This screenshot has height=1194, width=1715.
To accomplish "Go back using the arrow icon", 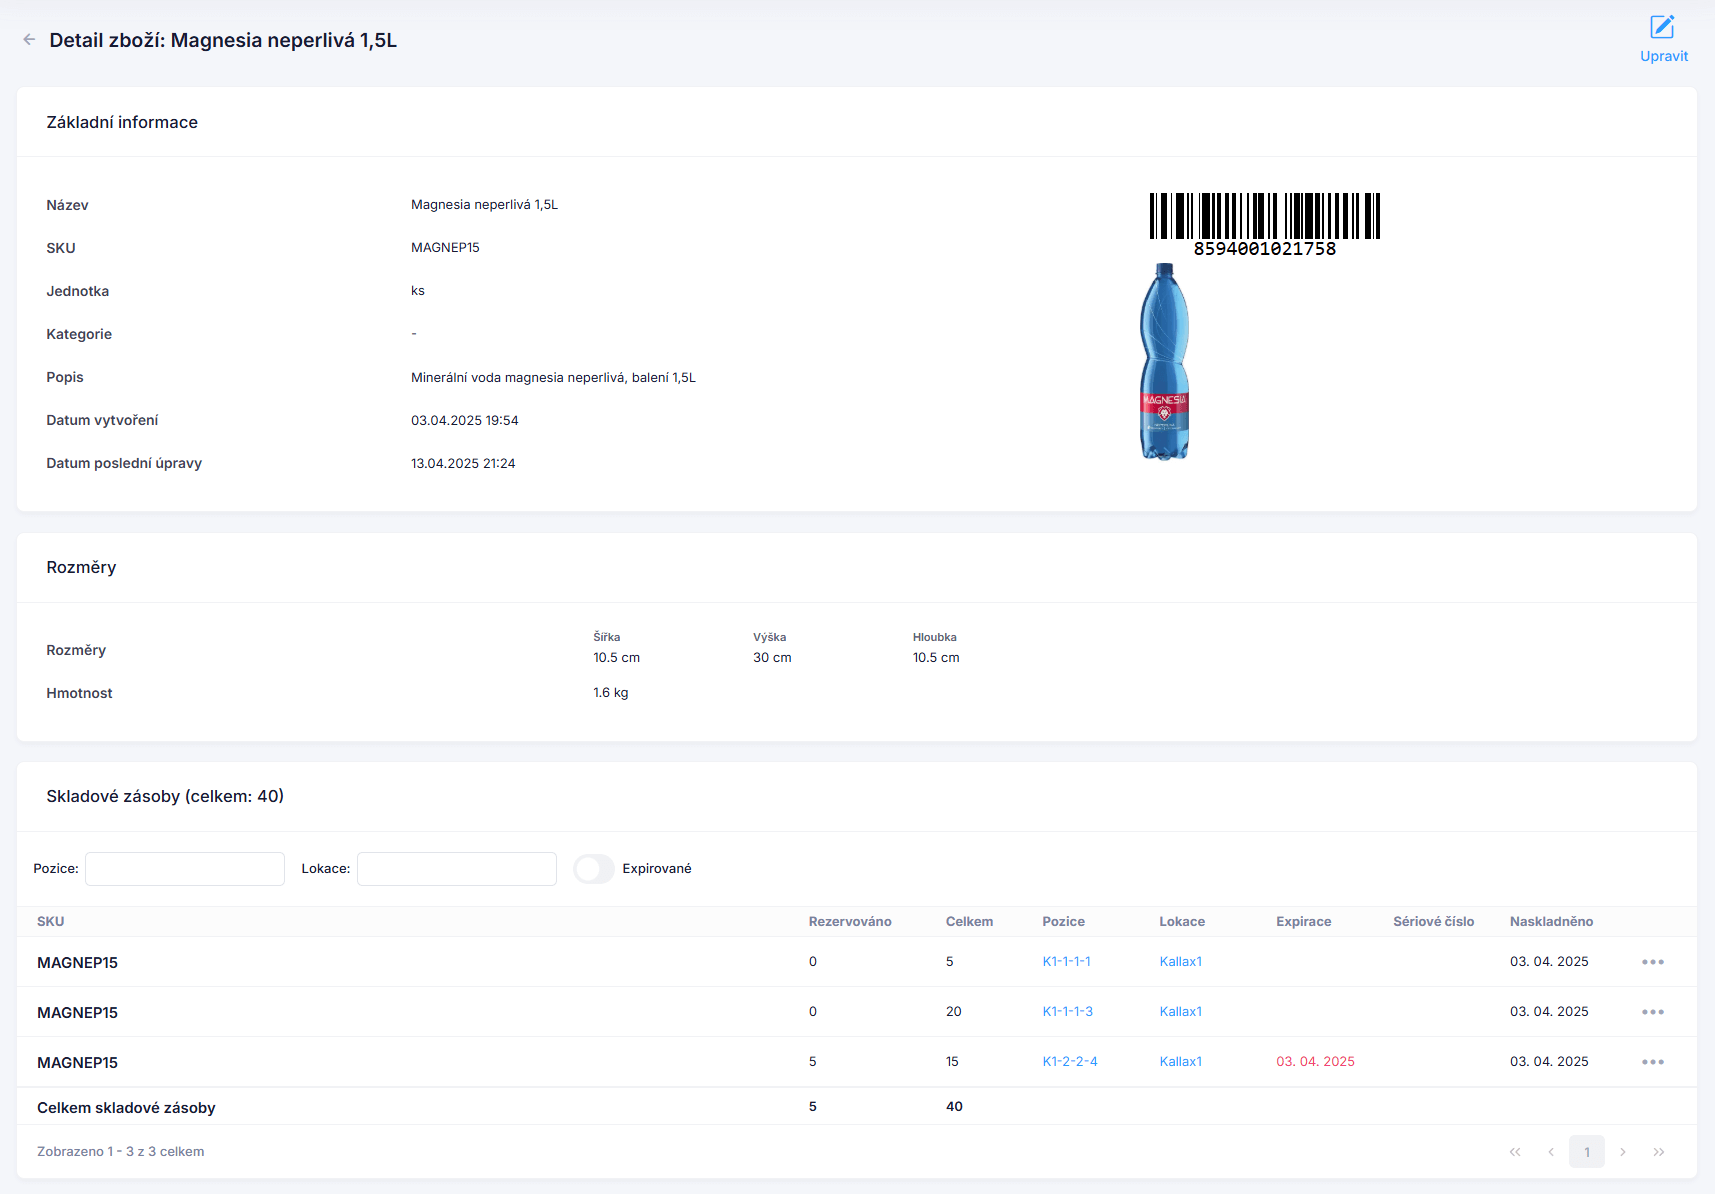I will [x=29, y=40].
